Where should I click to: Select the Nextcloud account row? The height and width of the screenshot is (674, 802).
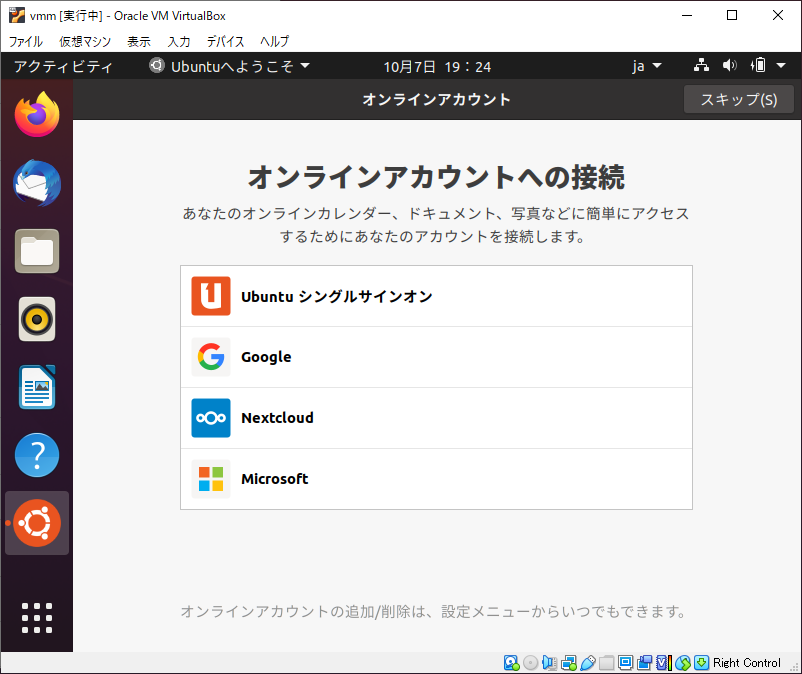(x=436, y=418)
